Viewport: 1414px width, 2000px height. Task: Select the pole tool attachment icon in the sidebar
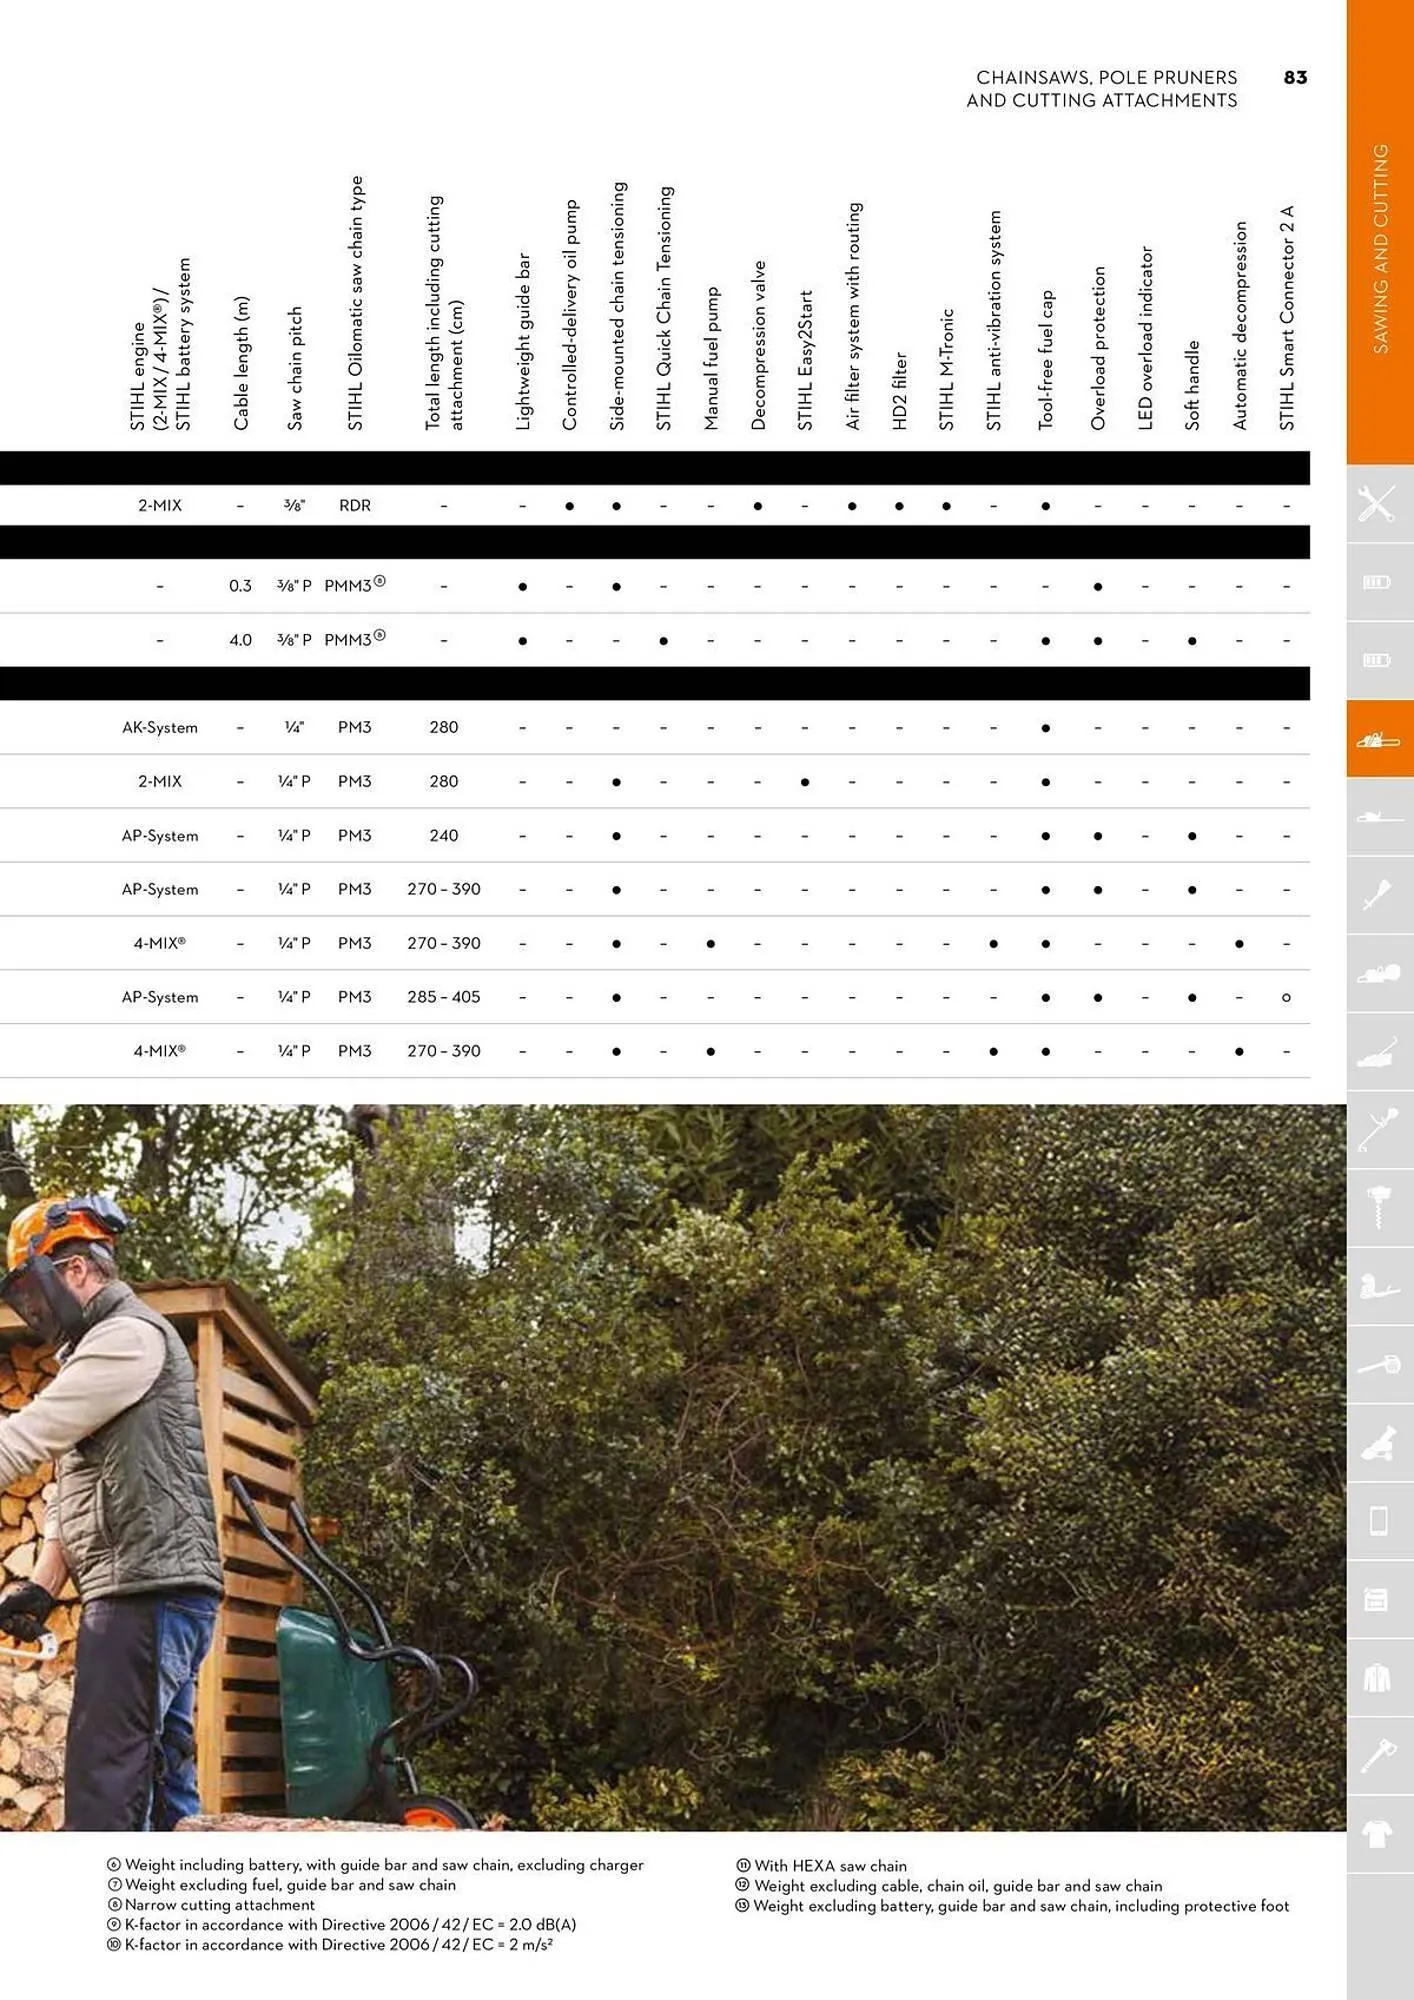[x=1378, y=895]
